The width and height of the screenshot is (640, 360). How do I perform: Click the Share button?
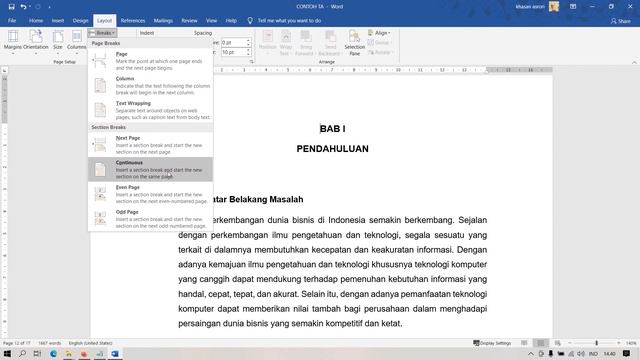click(620, 21)
